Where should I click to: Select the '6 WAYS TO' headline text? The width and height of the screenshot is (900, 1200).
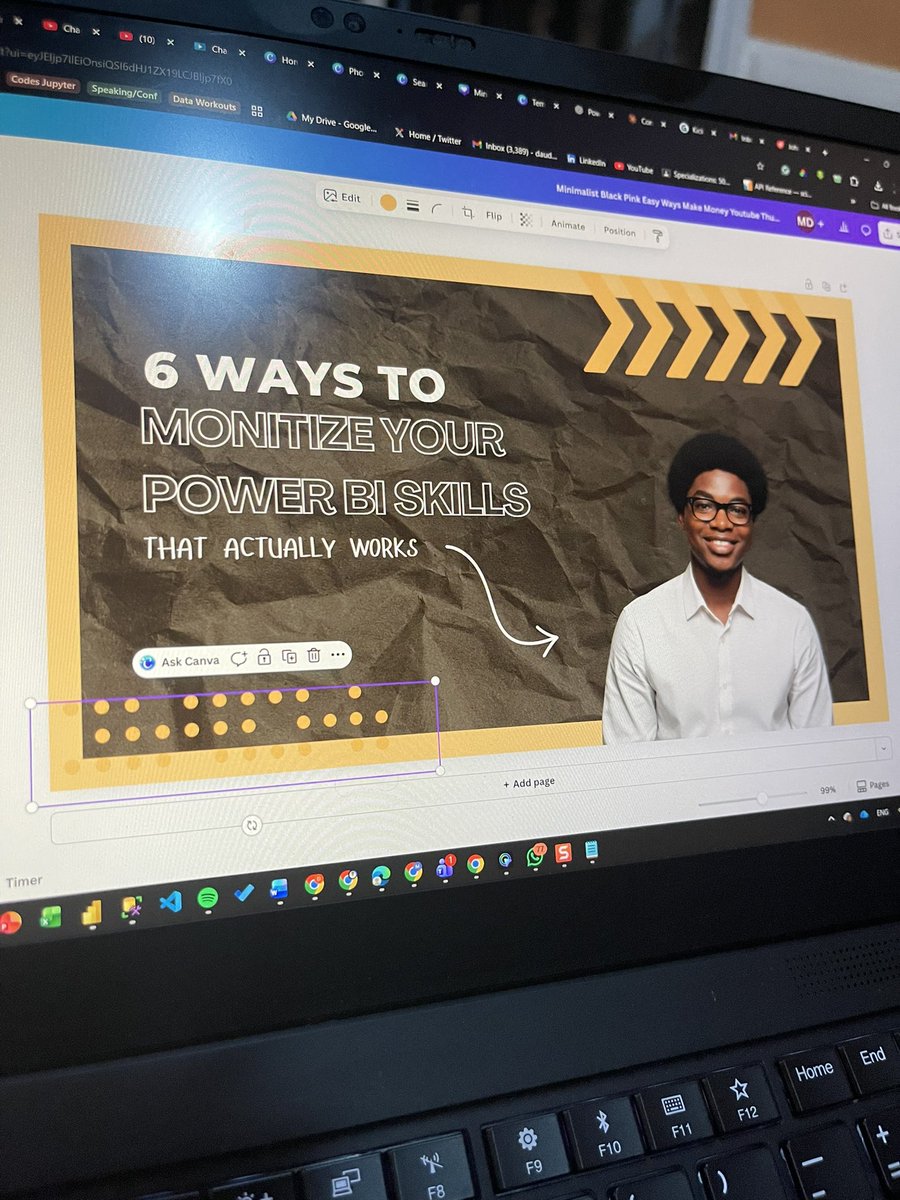(294, 376)
